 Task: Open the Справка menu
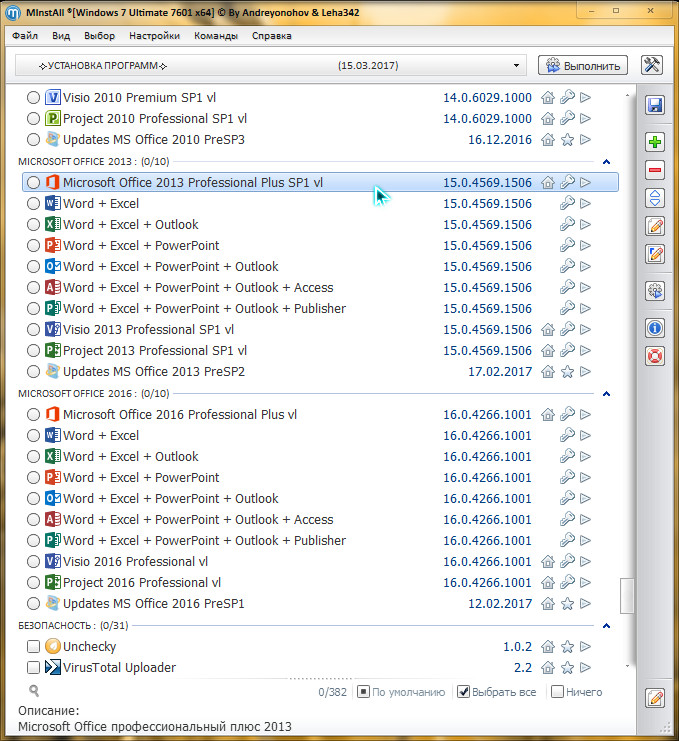pyautogui.click(x=272, y=36)
